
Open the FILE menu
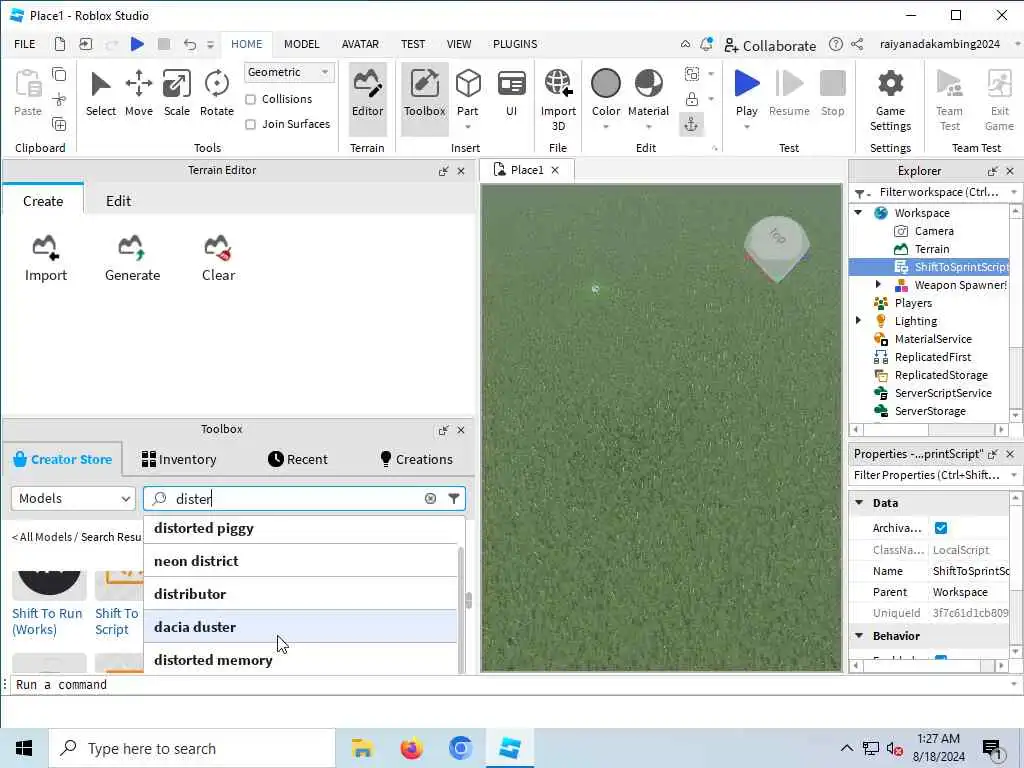(x=25, y=44)
